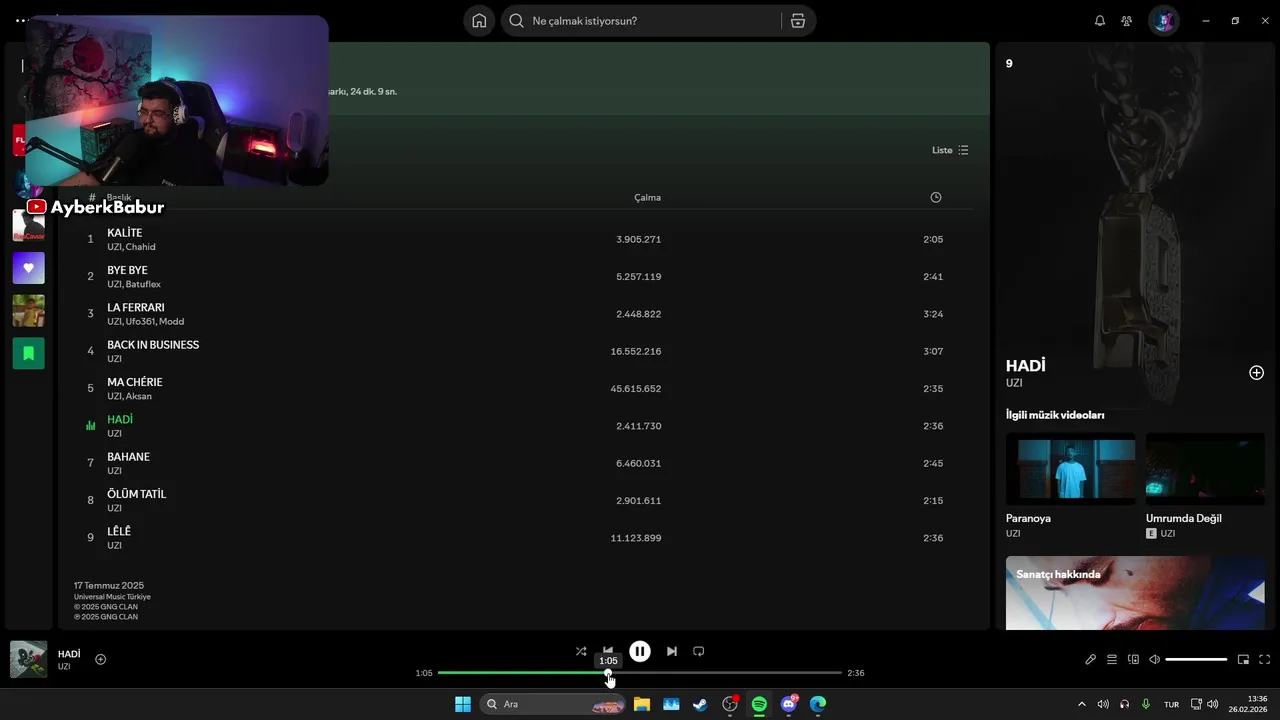Image resolution: width=1280 pixels, height=720 pixels.
Task: Add current song via plus icon in bottom bar
Action: coord(100,659)
